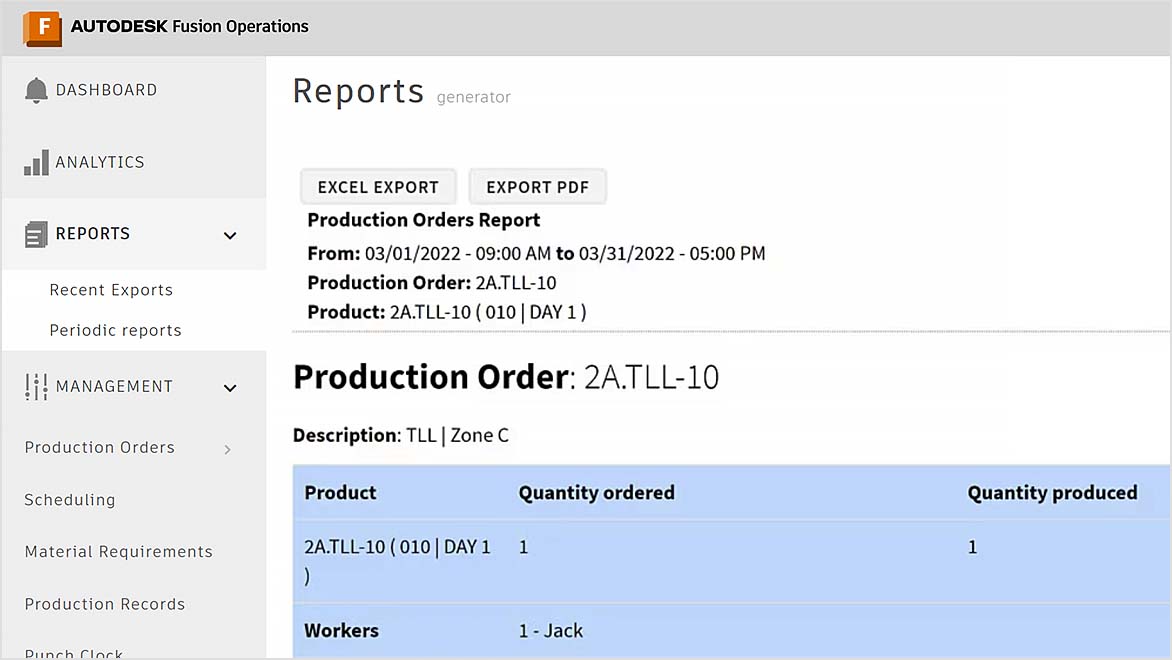The image size is (1172, 660).
Task: Open Recent Exports in the sidebar
Action: [x=110, y=289]
